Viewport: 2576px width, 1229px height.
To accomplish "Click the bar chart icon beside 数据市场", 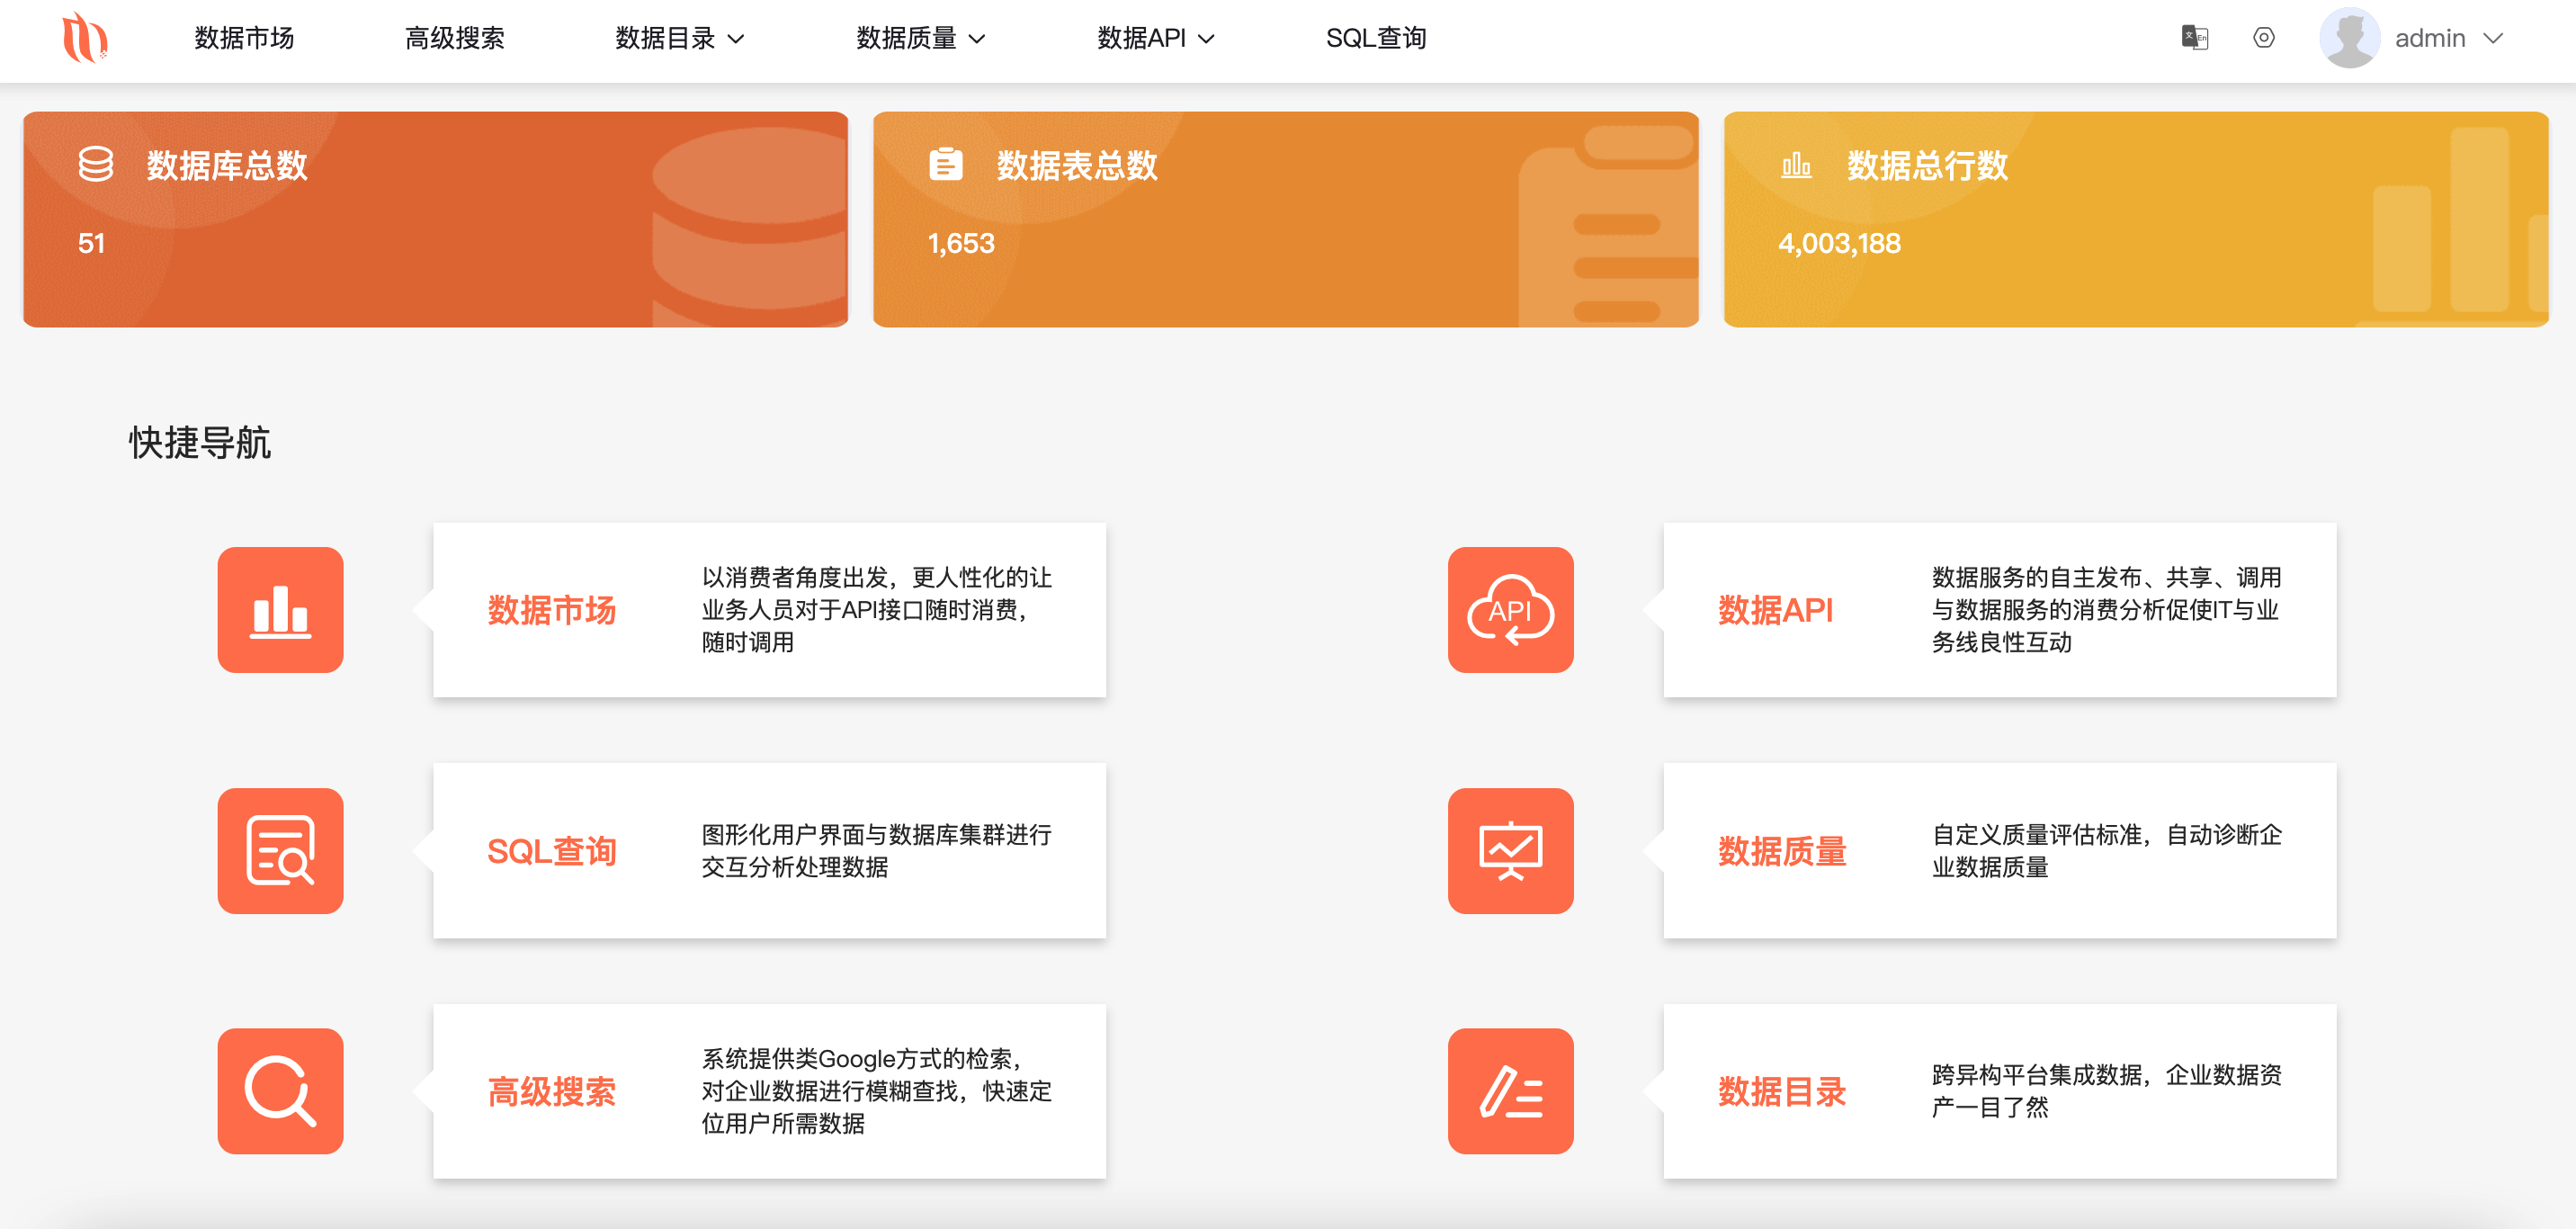I will coord(280,610).
